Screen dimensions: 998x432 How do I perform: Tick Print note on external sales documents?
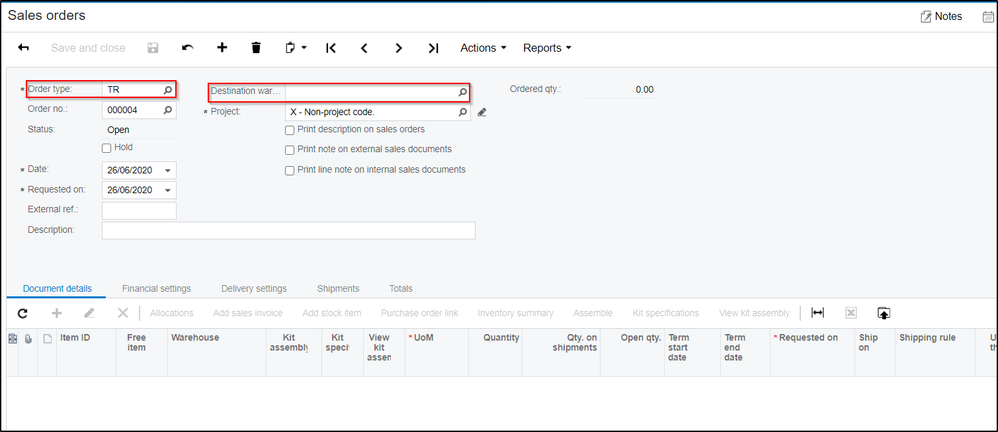click(290, 150)
